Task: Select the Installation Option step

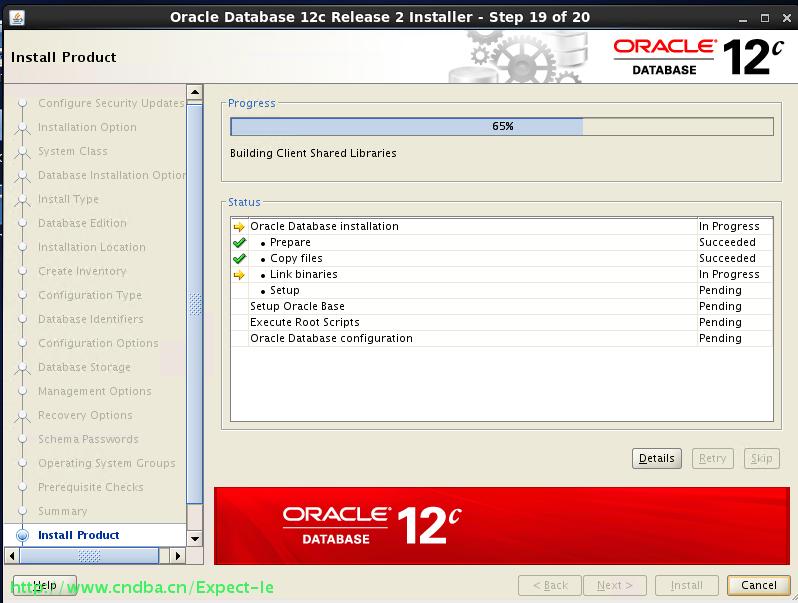Action: 88,127
